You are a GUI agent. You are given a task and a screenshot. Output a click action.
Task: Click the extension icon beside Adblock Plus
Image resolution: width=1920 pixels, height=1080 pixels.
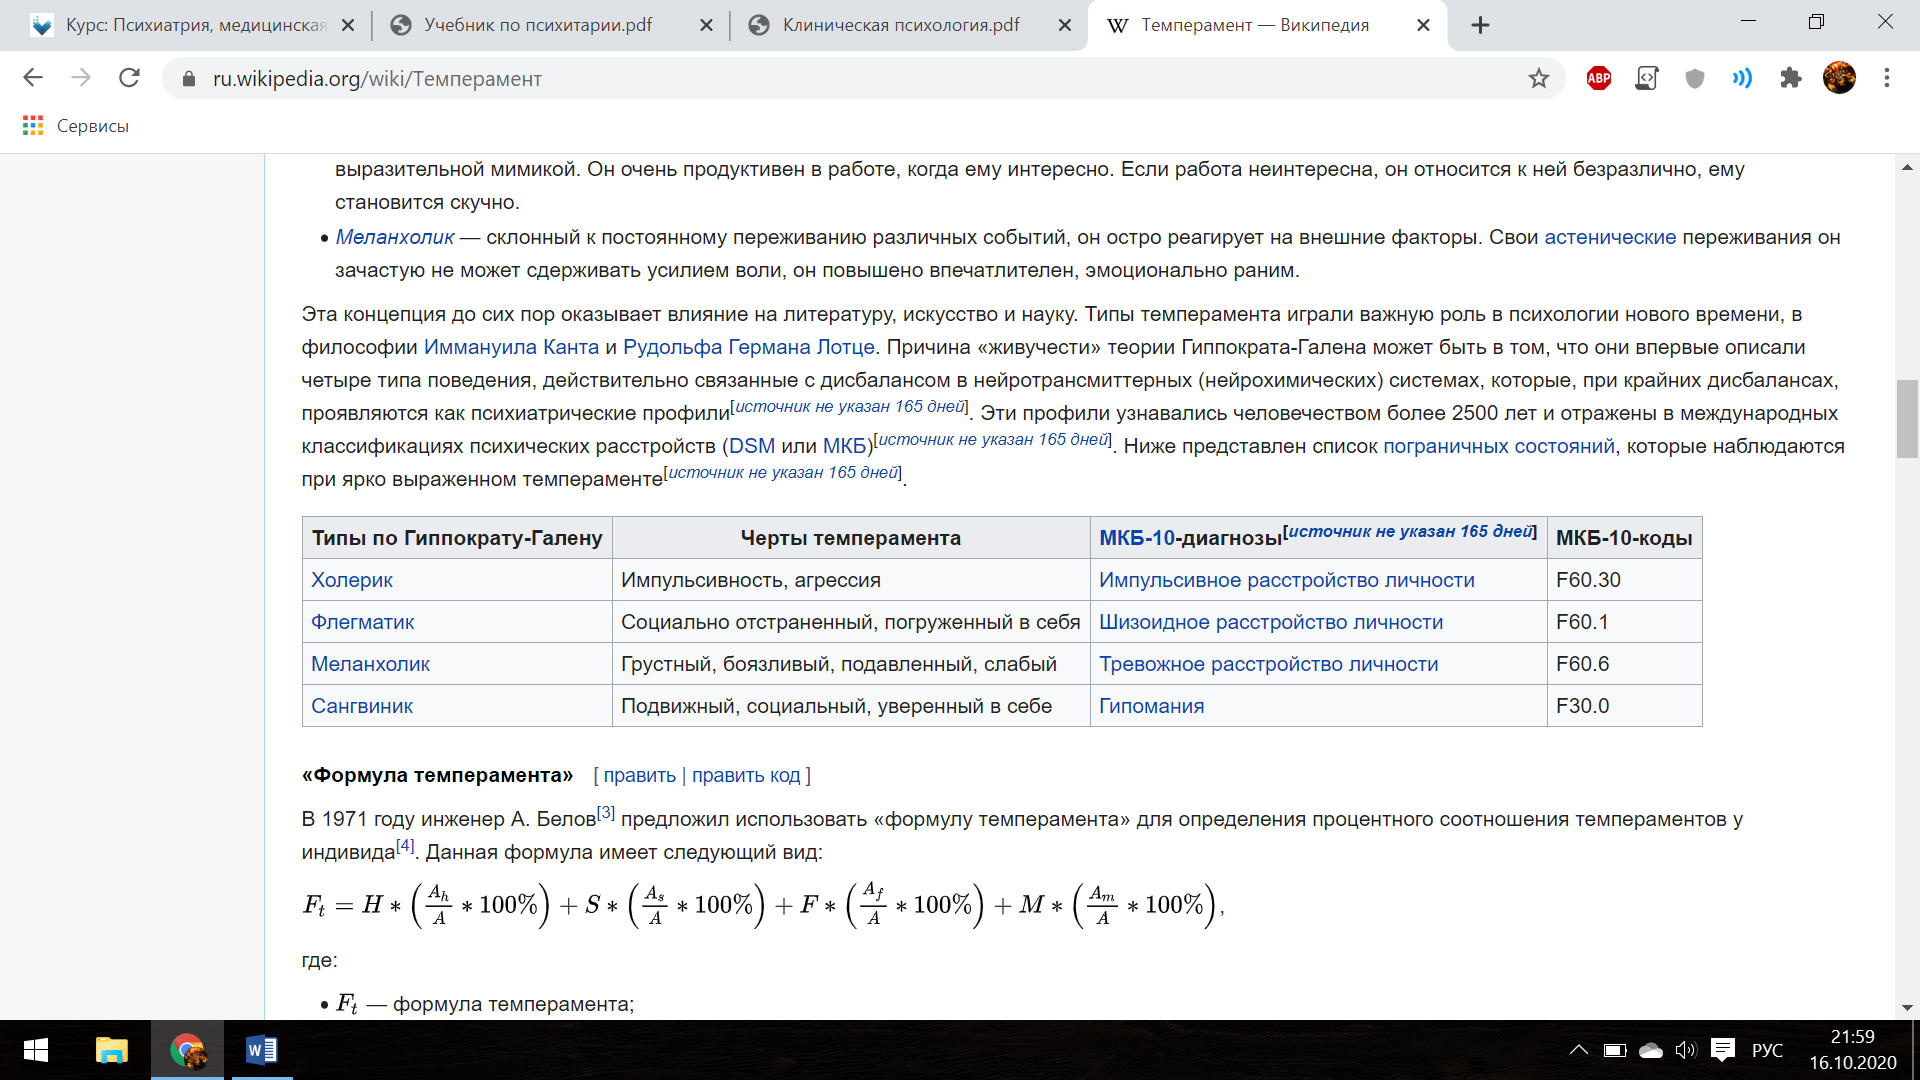[x=1646, y=78]
